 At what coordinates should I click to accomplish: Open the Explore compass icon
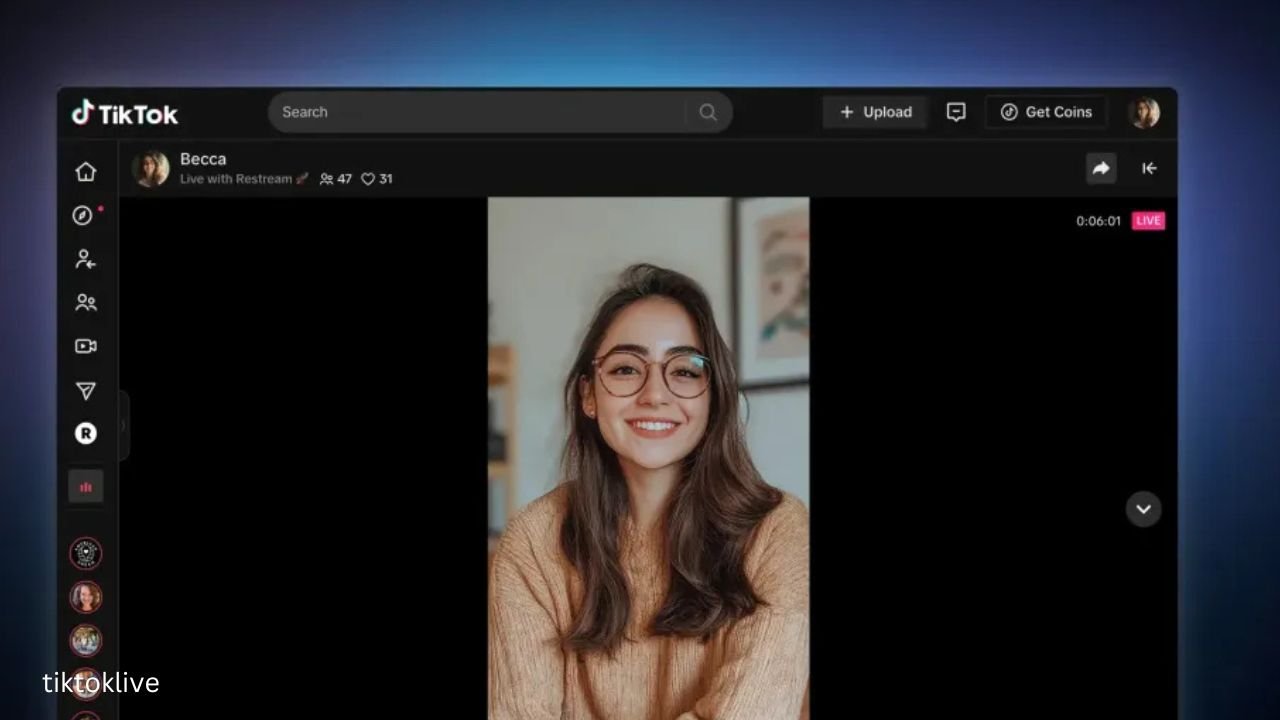click(84, 215)
